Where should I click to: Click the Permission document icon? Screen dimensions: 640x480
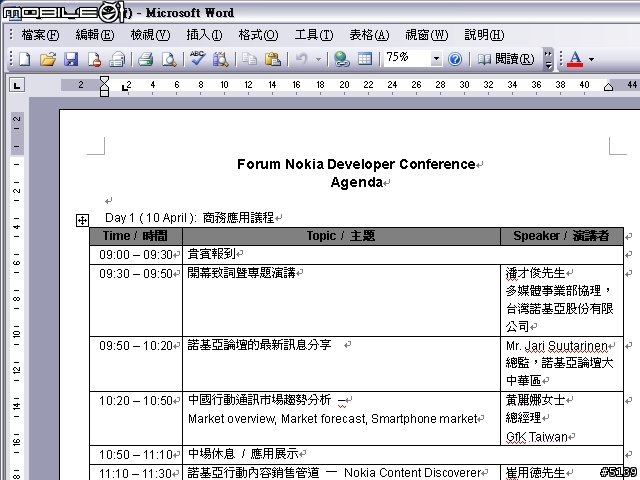coord(95,59)
